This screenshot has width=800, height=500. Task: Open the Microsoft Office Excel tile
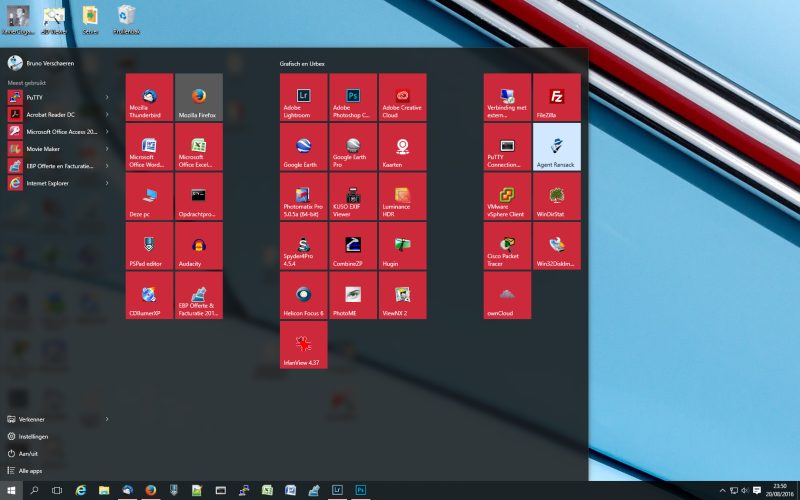tap(199, 146)
